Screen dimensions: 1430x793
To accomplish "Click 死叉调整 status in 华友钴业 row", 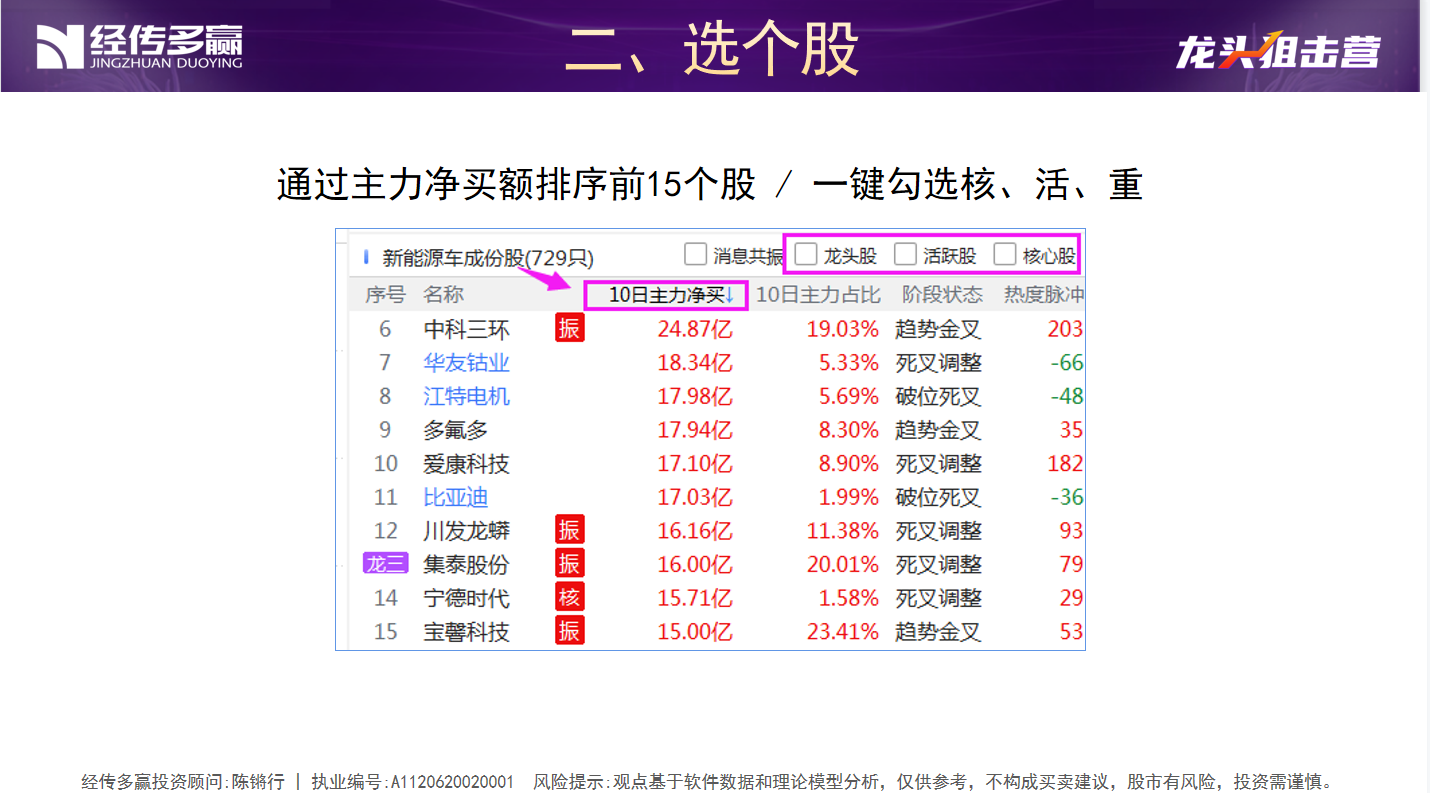I will point(938,363).
